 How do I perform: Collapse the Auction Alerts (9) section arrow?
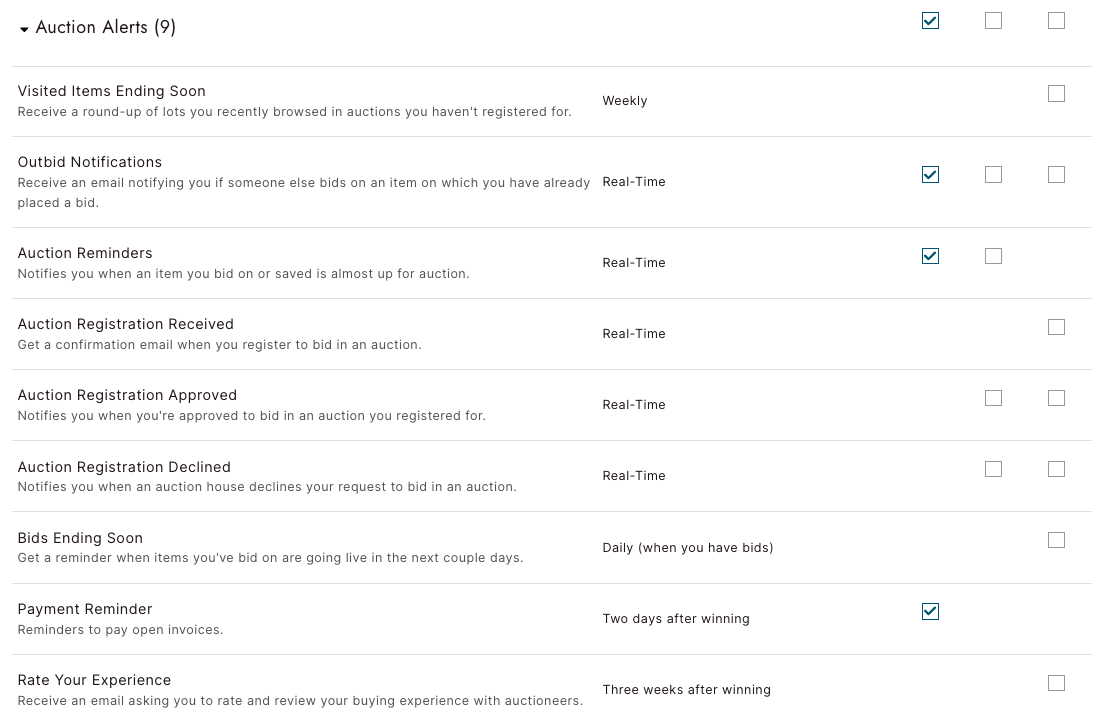[x=24, y=29]
